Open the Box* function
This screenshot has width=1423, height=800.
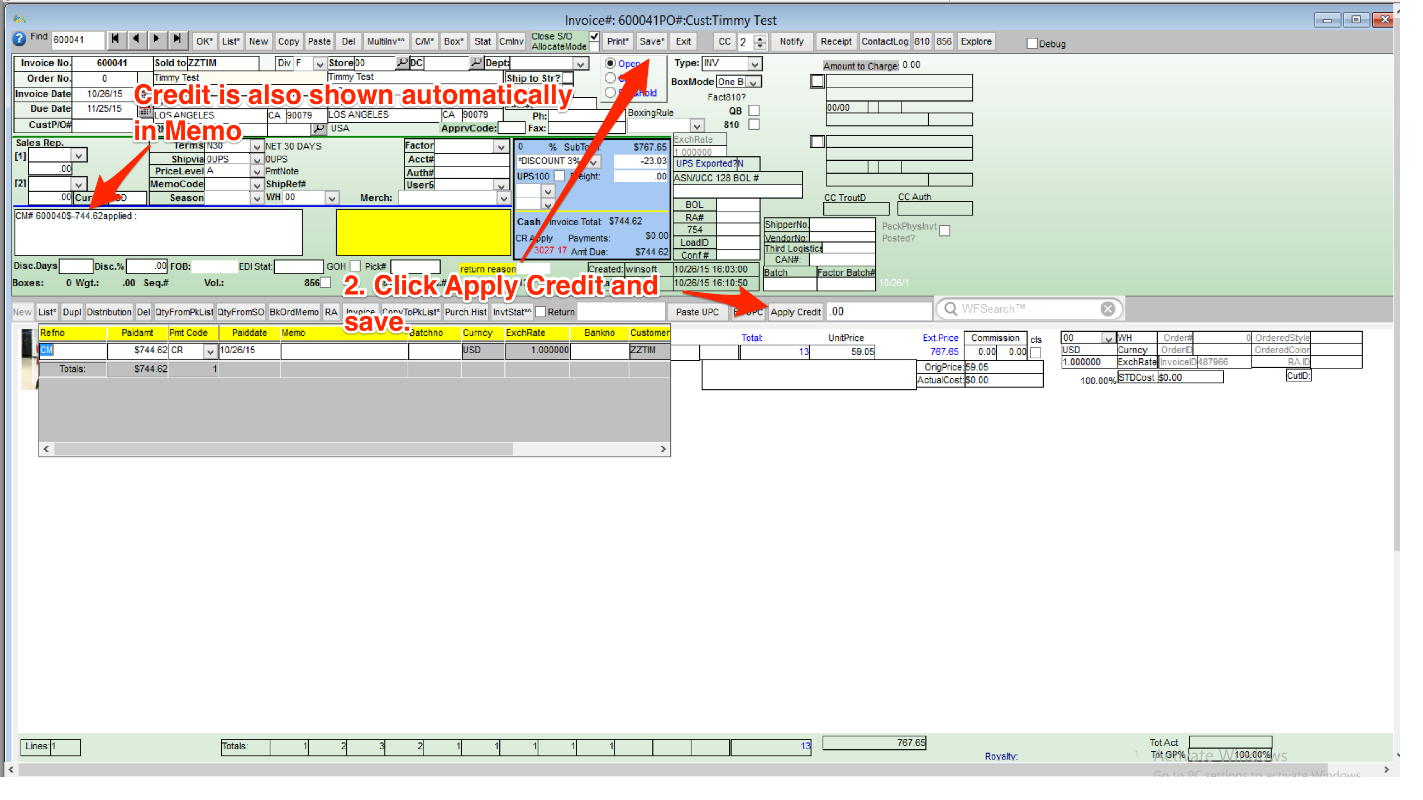454,41
